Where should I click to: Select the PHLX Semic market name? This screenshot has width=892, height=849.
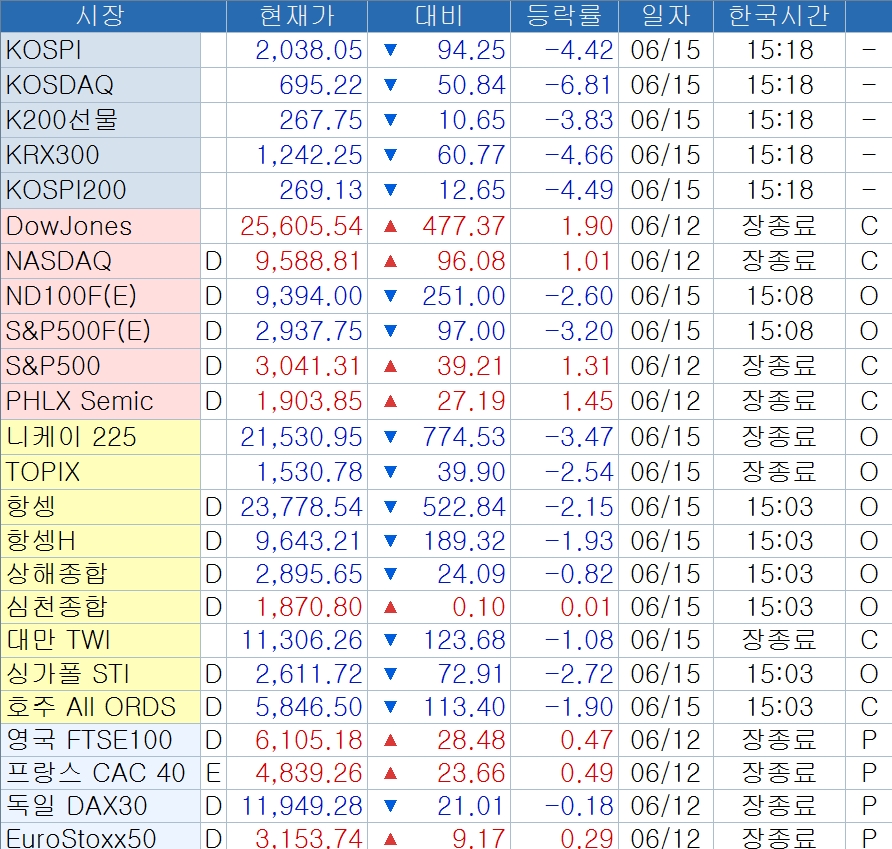click(80, 402)
